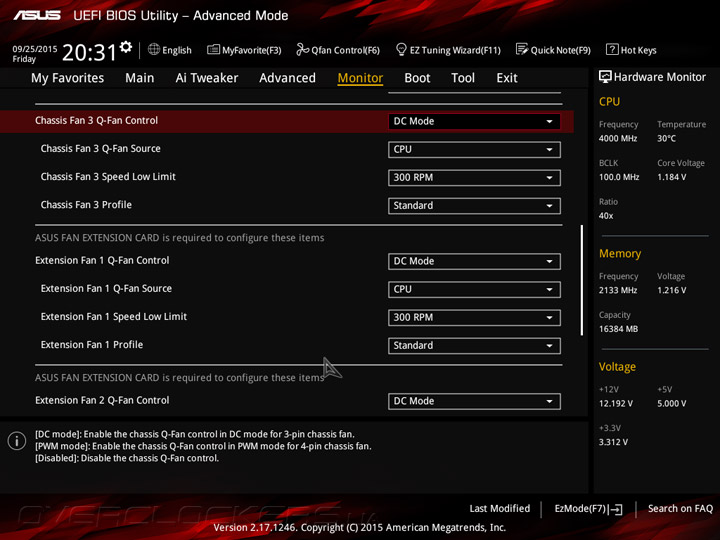Switch to the Advanced tab
The image size is (720, 540).
click(287, 78)
